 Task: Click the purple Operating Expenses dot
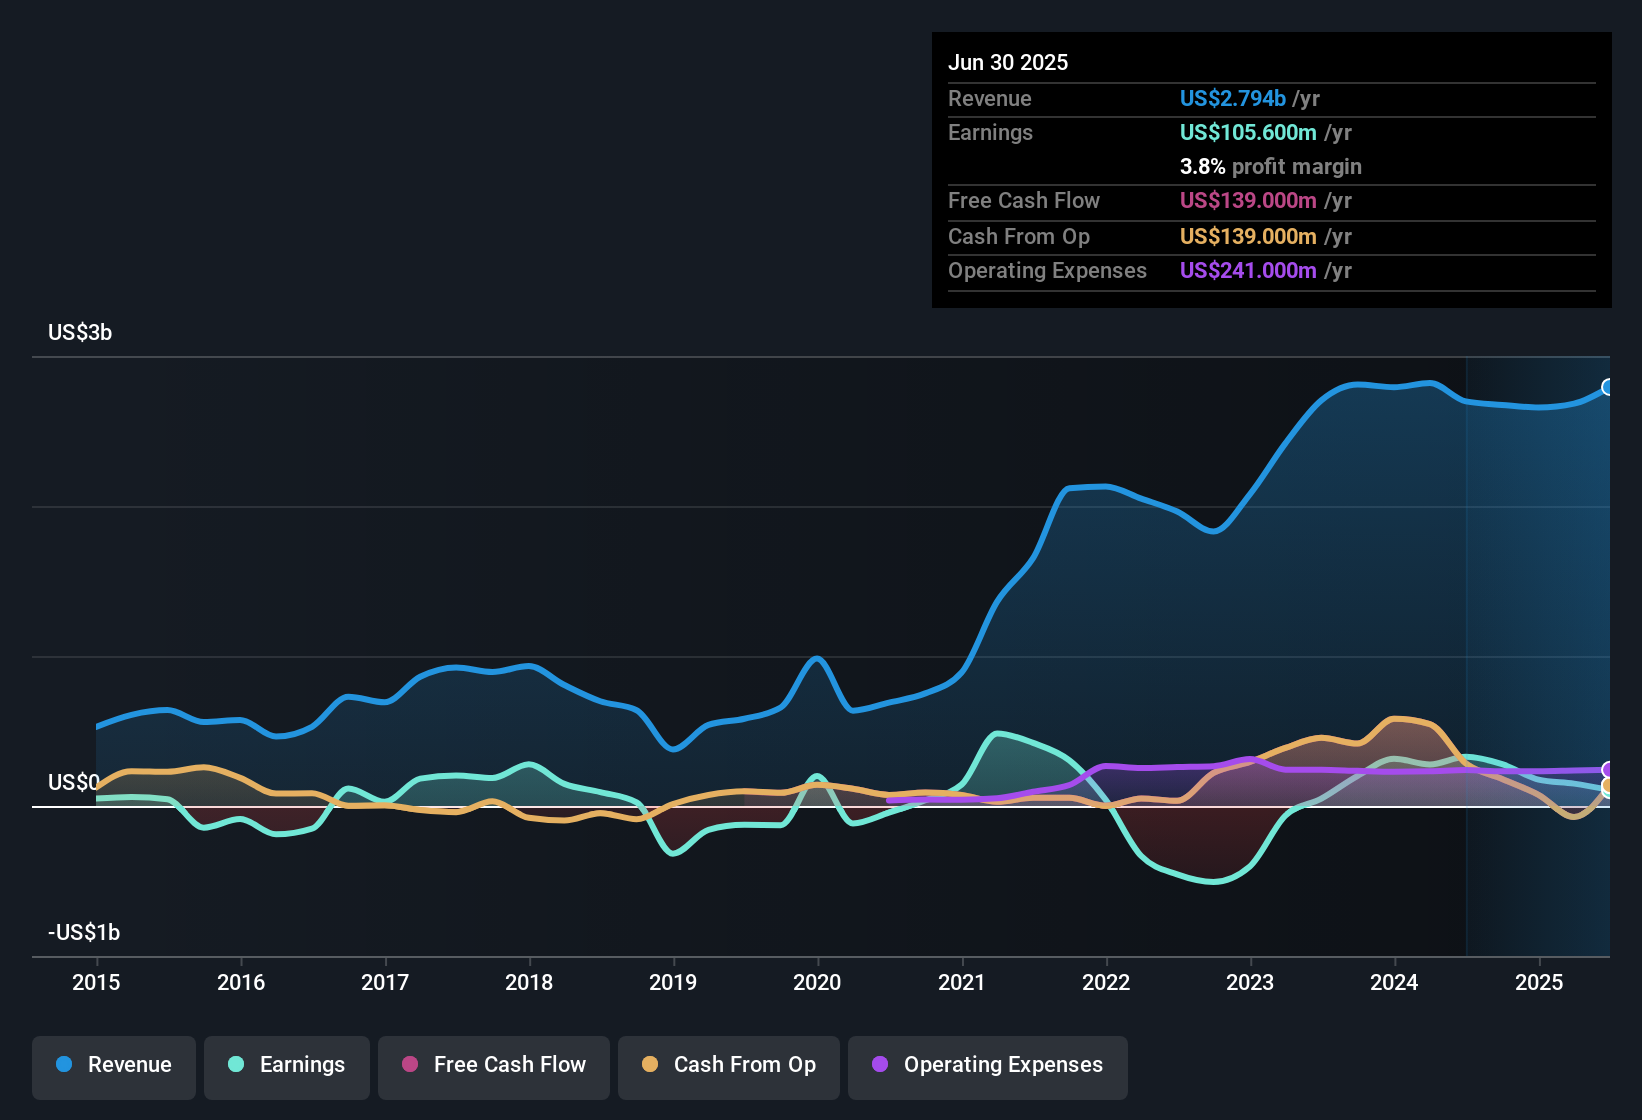pos(880,1064)
